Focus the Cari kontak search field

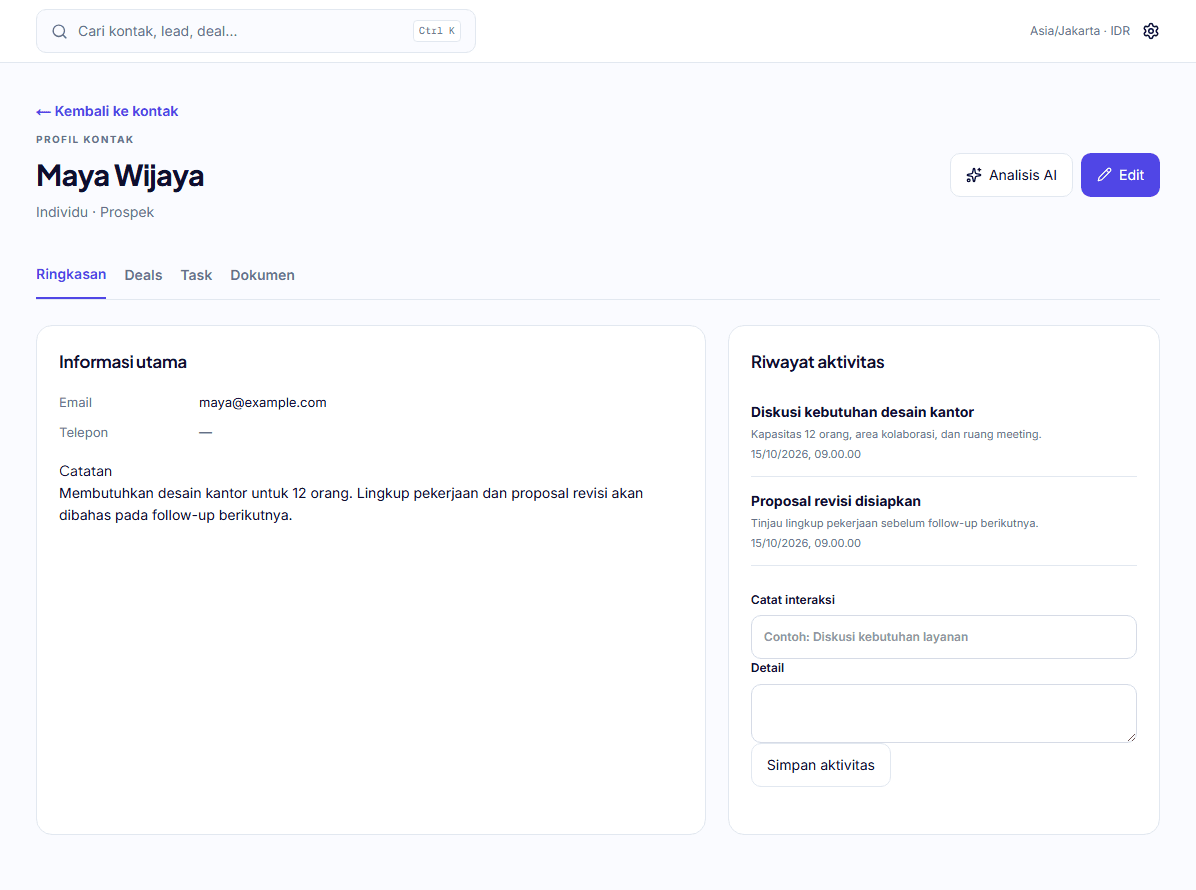(x=256, y=31)
